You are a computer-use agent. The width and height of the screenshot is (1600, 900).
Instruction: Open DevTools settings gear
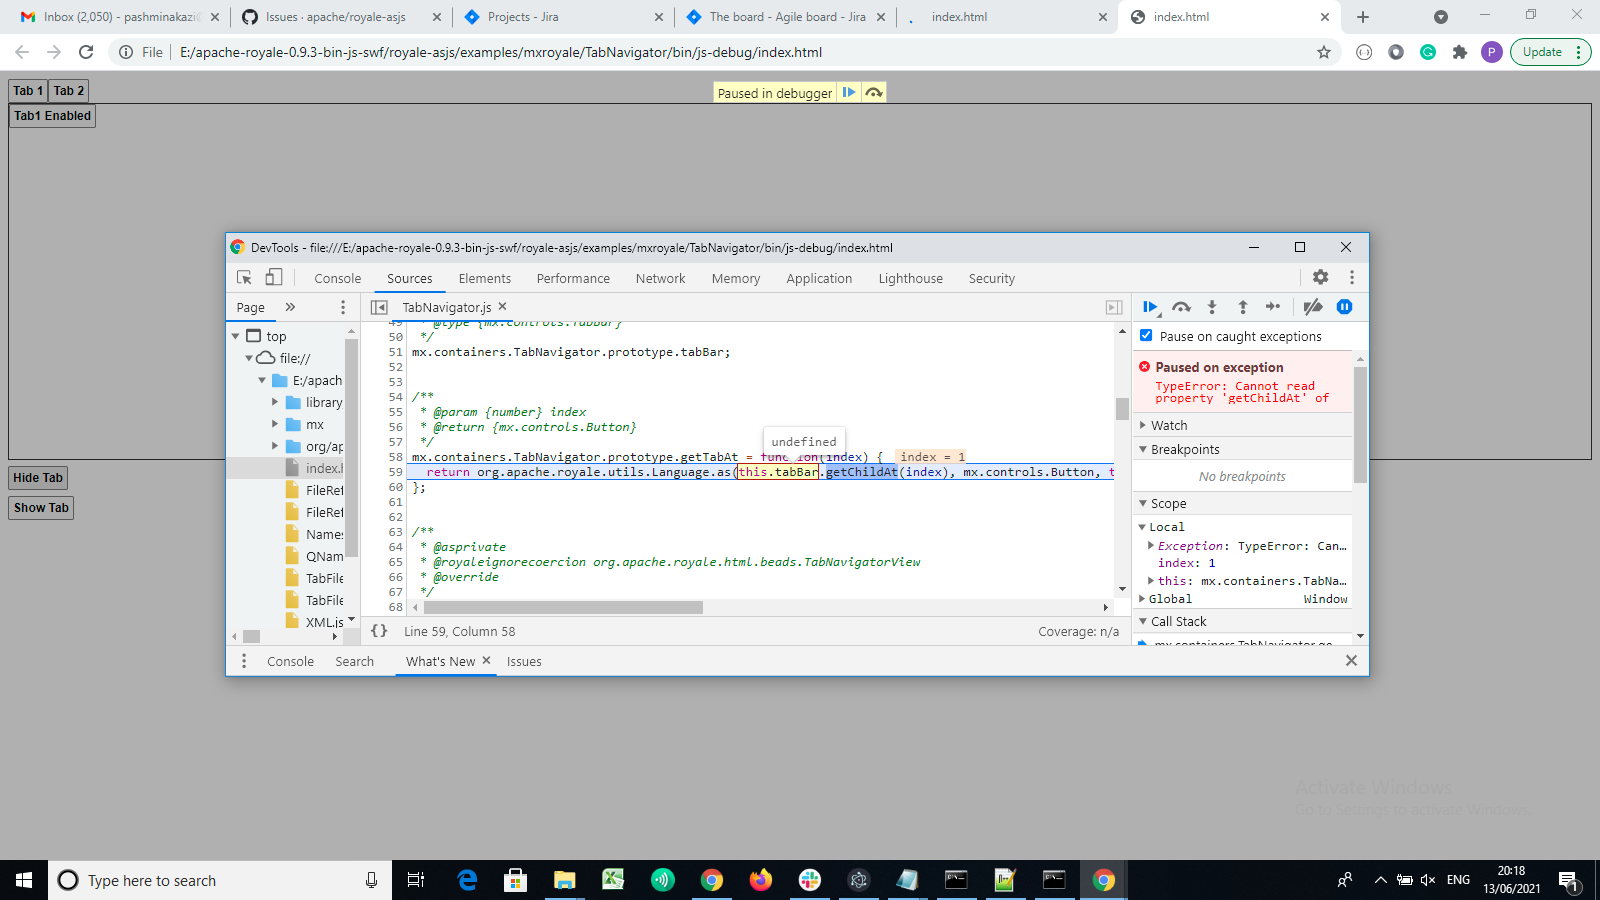click(x=1321, y=277)
